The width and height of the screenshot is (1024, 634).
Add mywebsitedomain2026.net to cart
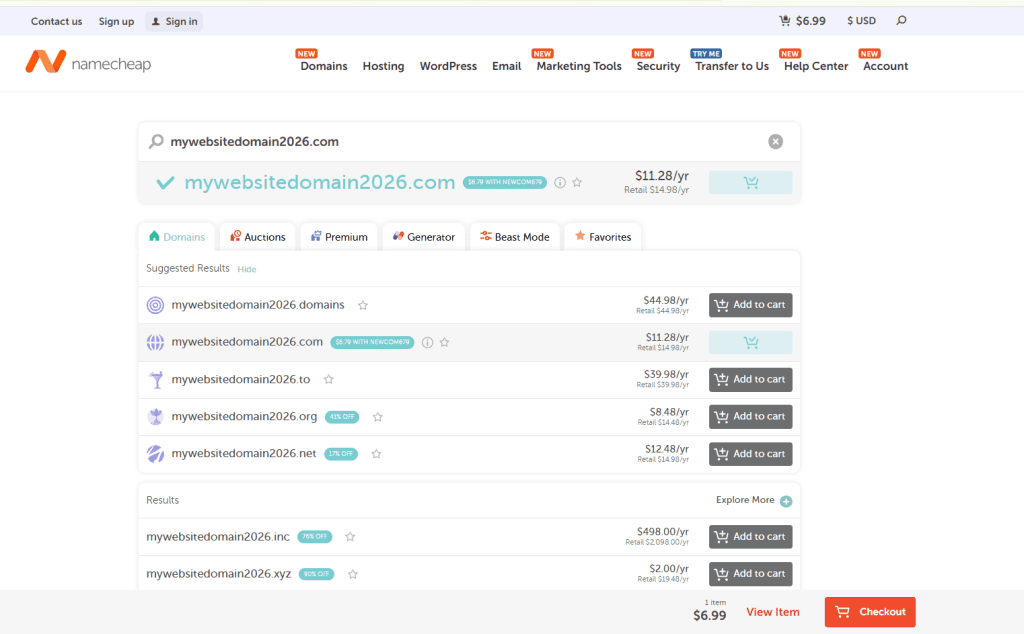click(750, 454)
